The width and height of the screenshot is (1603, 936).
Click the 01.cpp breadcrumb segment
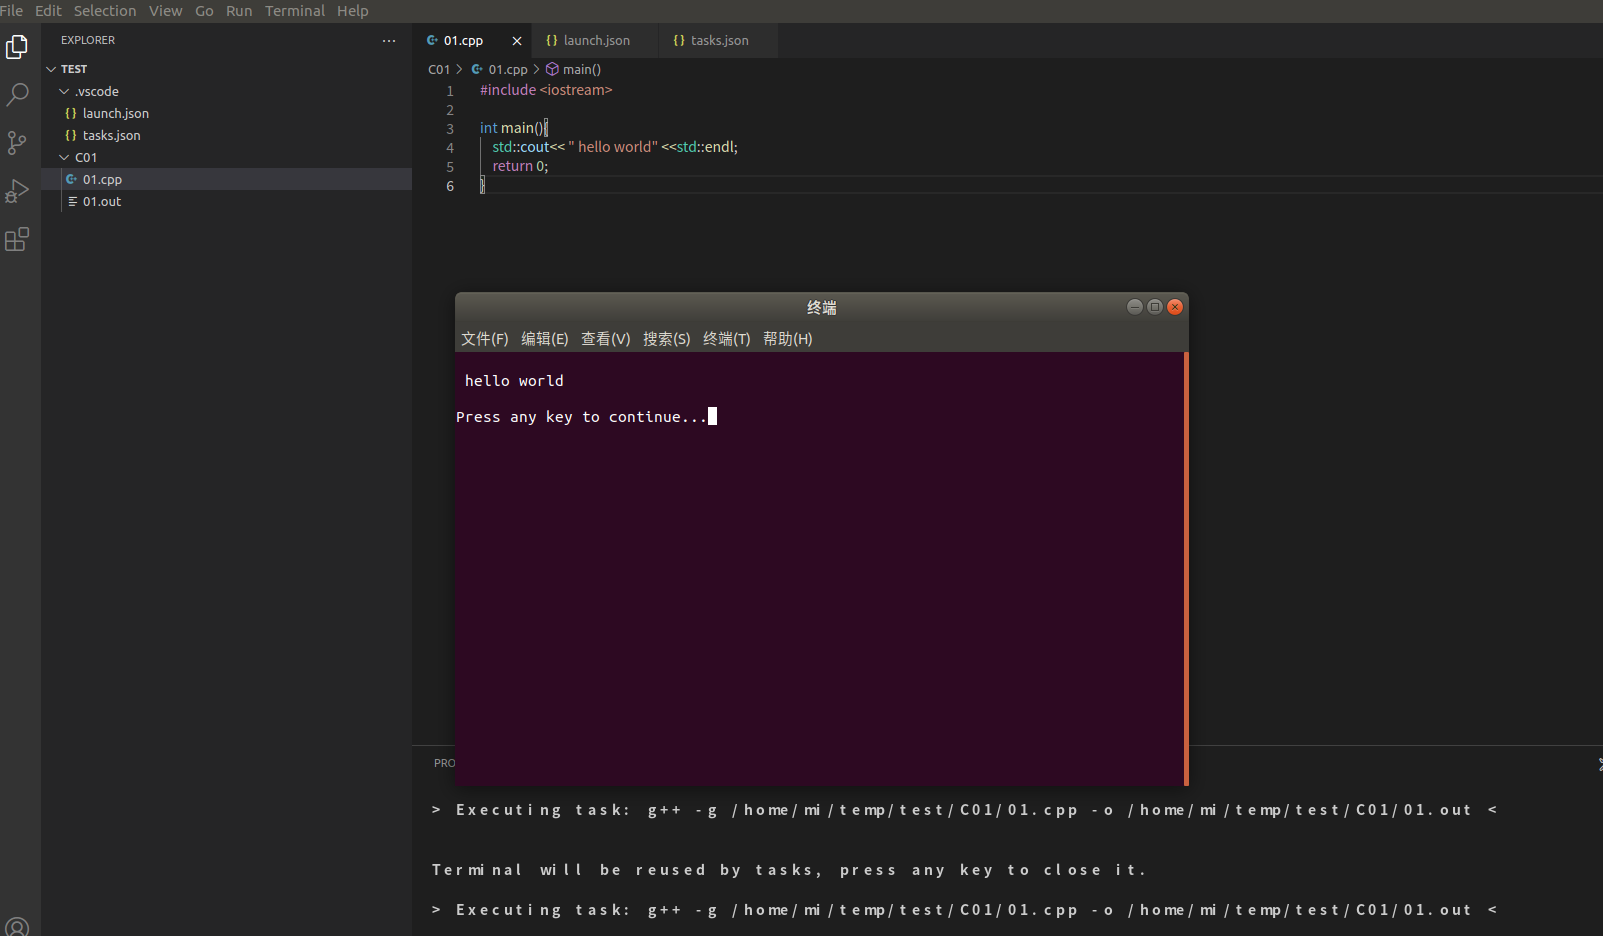[x=508, y=69]
